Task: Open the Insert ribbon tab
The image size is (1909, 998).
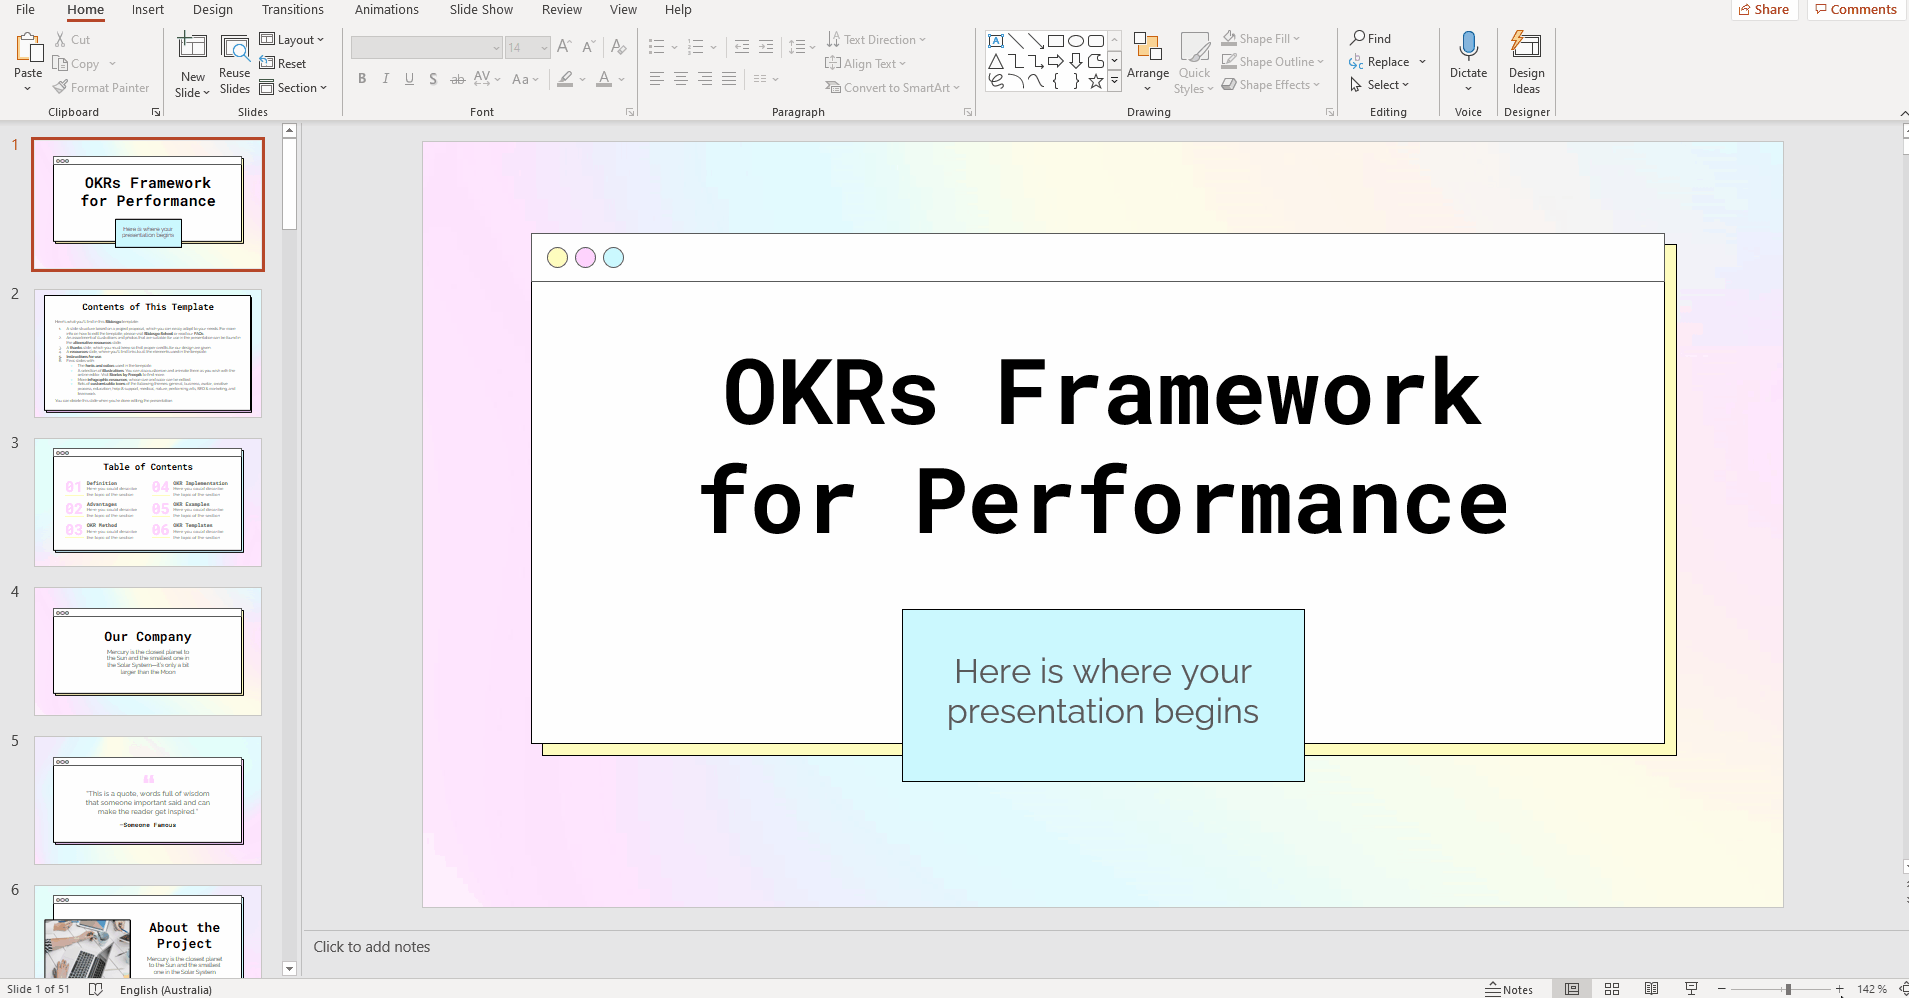Action: coord(147,10)
